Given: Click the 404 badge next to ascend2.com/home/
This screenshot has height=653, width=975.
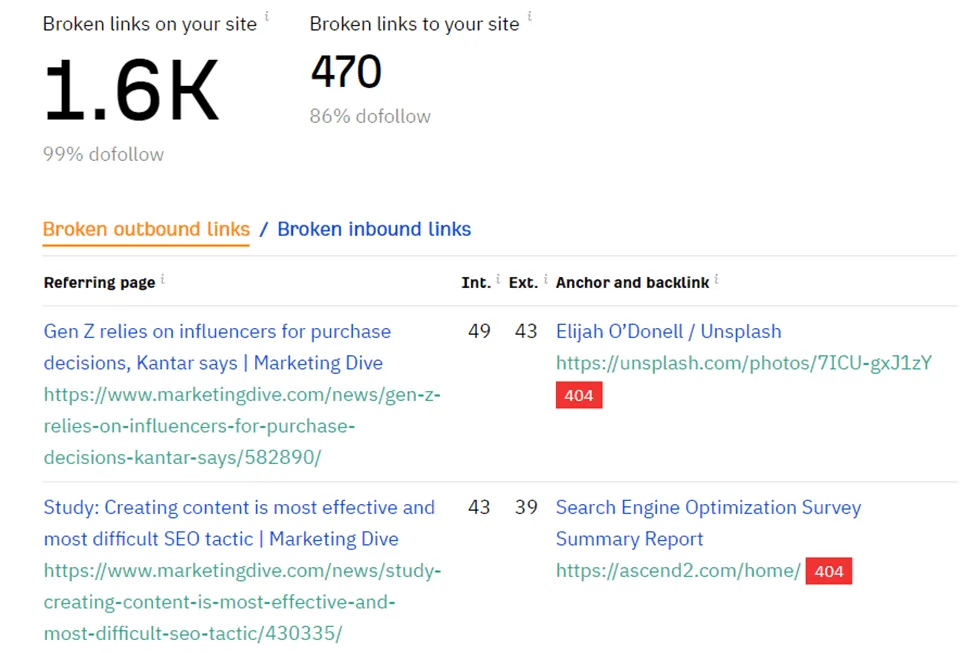Looking at the screenshot, I should pyautogui.click(x=827, y=572).
